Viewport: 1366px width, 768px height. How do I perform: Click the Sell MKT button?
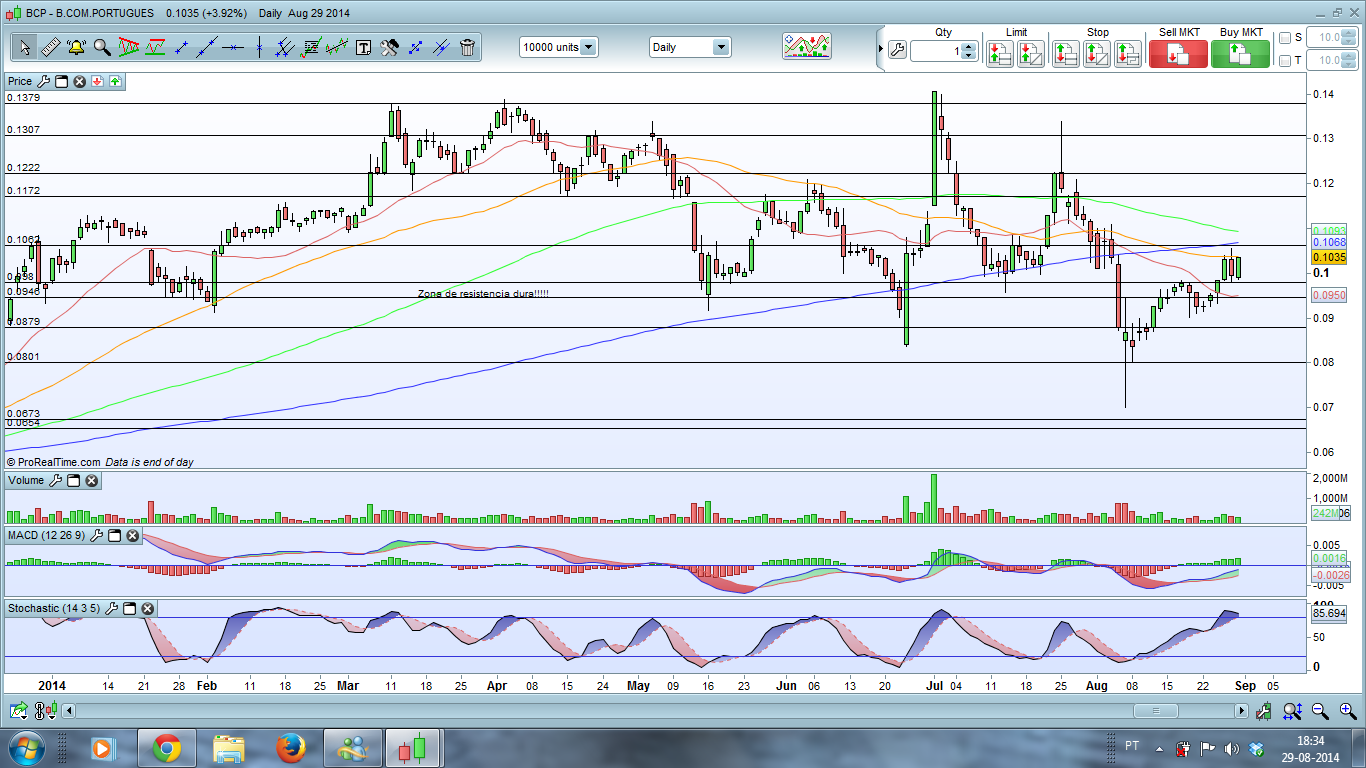(1178, 54)
